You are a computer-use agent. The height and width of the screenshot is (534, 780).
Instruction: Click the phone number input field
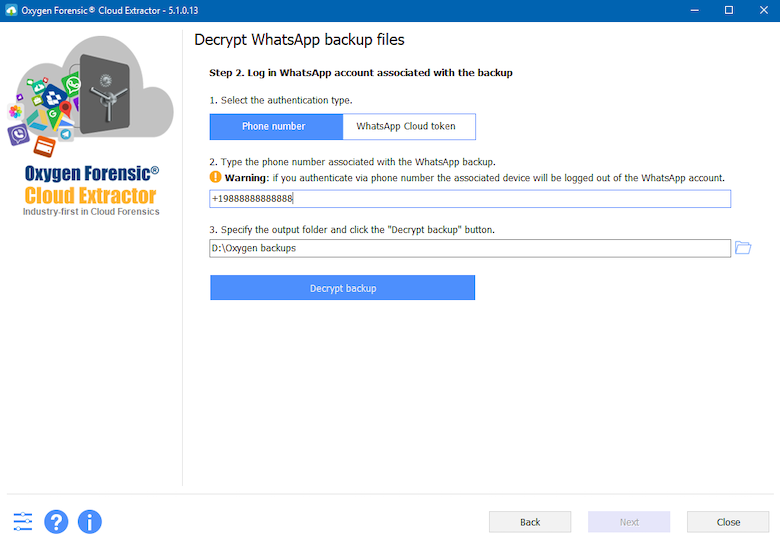(x=470, y=199)
